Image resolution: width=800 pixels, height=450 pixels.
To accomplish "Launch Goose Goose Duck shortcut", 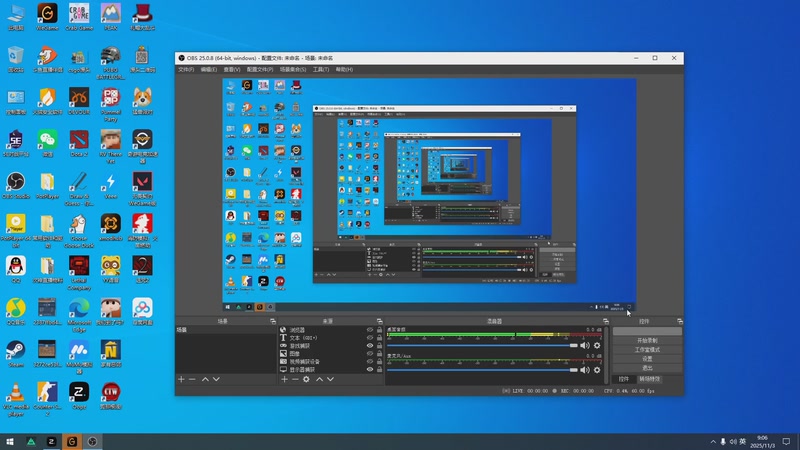I will click(x=79, y=231).
